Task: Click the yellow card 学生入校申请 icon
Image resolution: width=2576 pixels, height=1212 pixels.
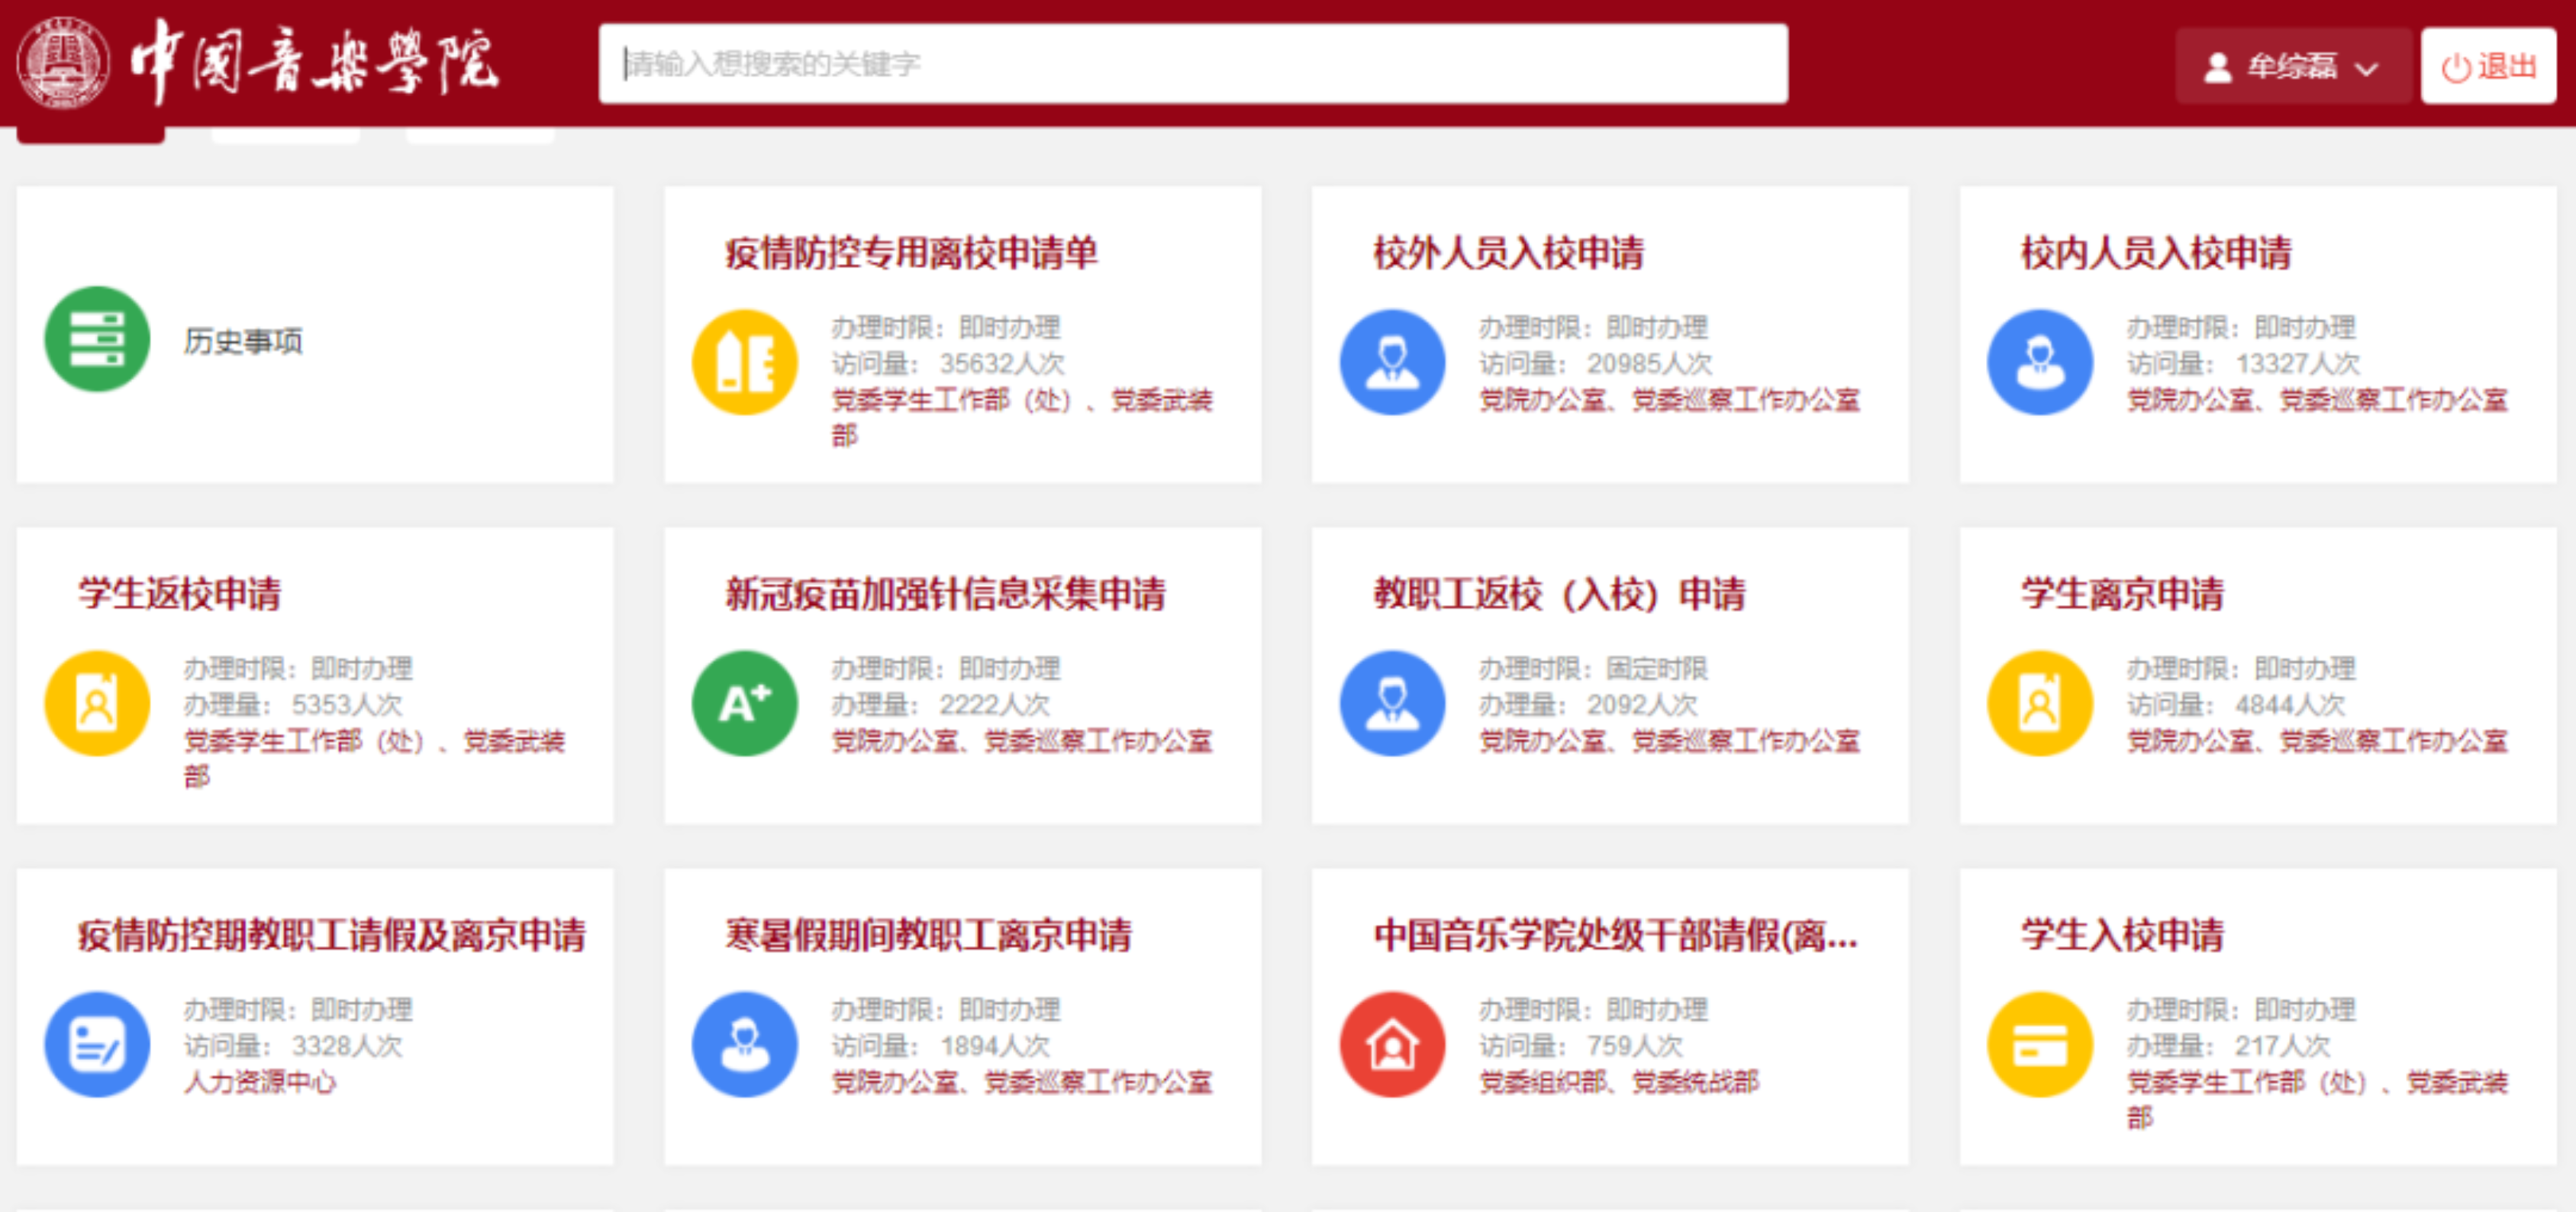Action: click(2040, 1044)
